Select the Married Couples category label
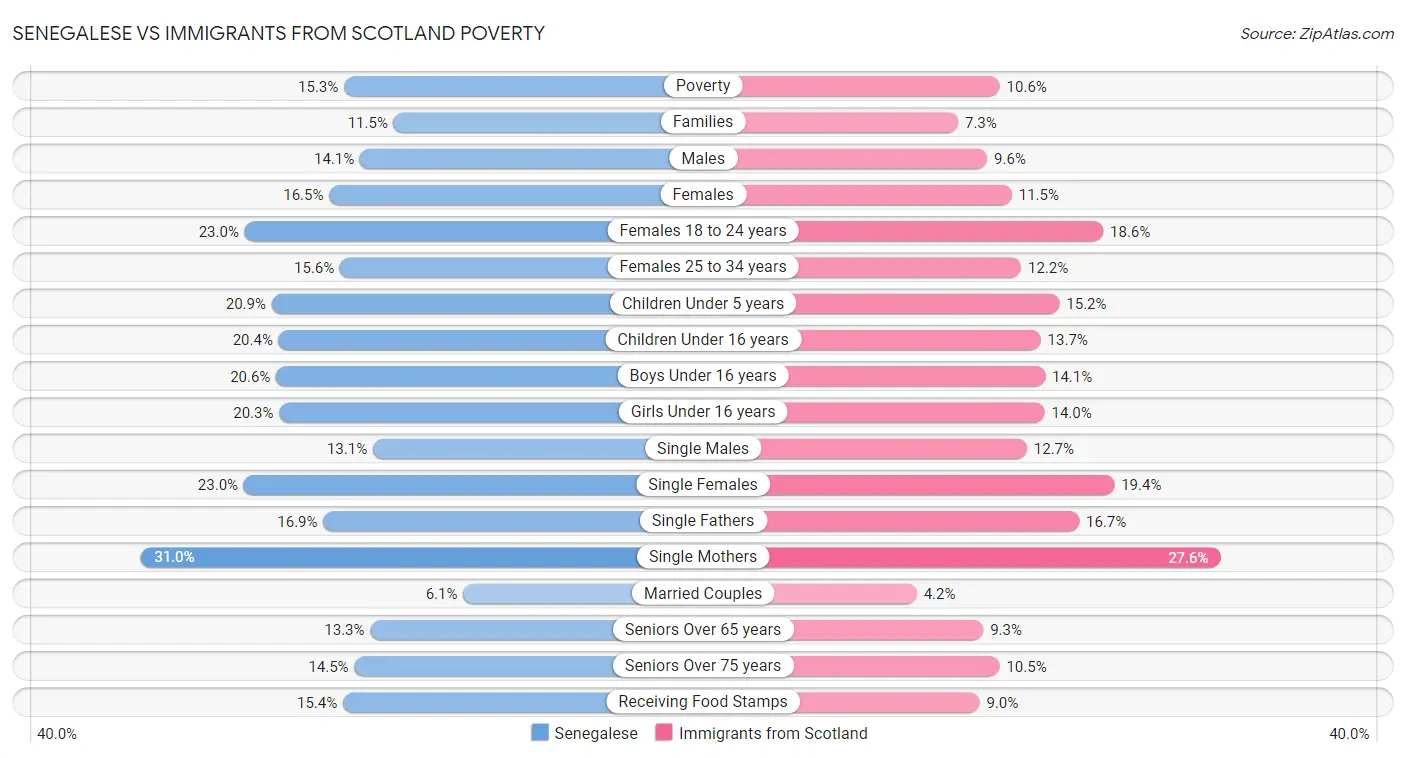This screenshot has height=758, width=1406. [x=703, y=593]
